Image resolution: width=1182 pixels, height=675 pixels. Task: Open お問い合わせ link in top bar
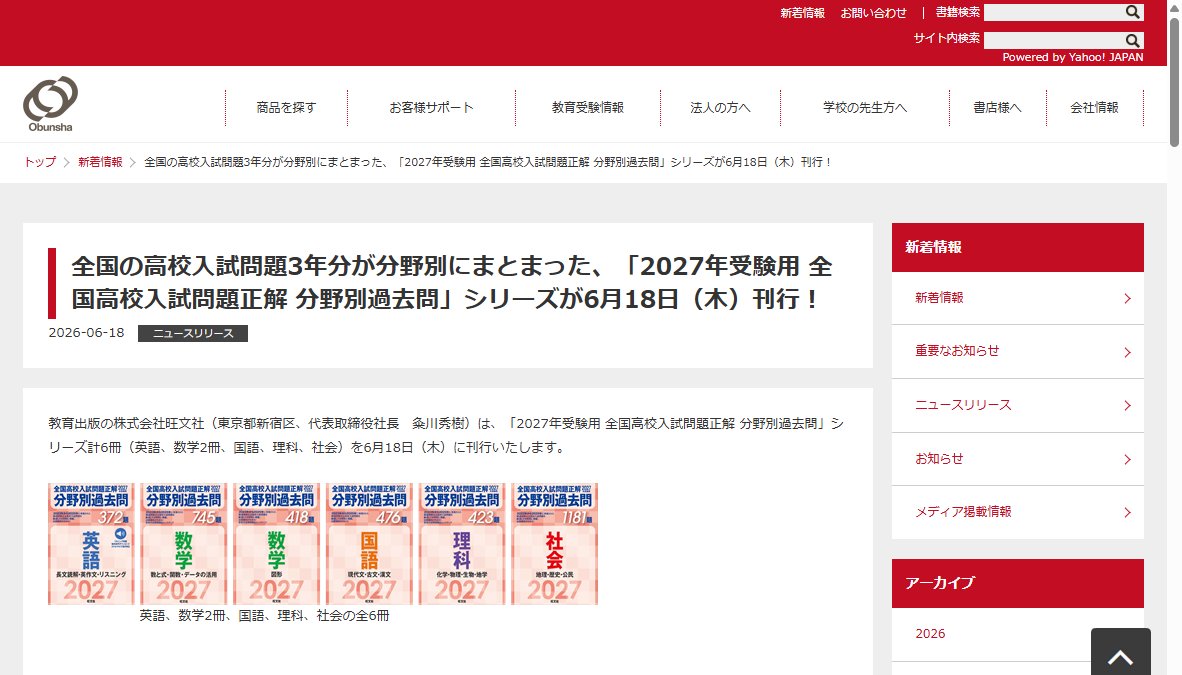click(873, 13)
